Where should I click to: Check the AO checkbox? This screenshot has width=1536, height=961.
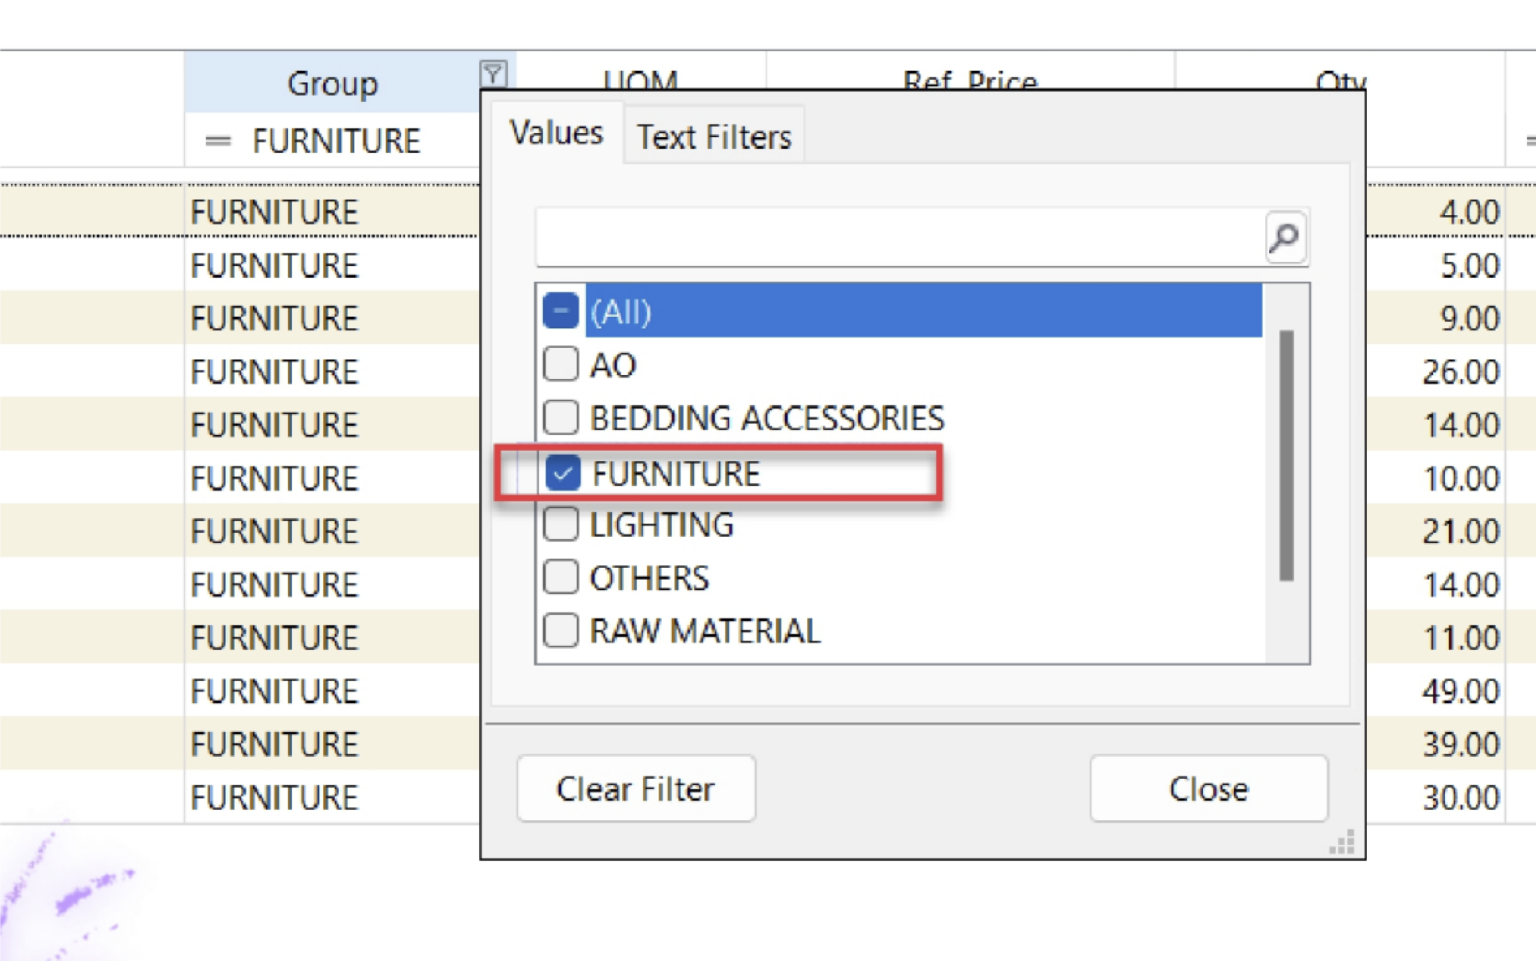[x=561, y=364]
